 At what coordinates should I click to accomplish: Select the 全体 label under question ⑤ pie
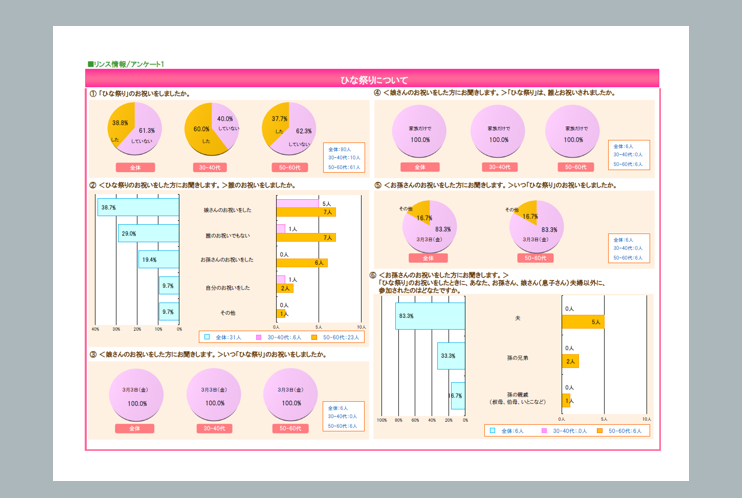coord(428,258)
